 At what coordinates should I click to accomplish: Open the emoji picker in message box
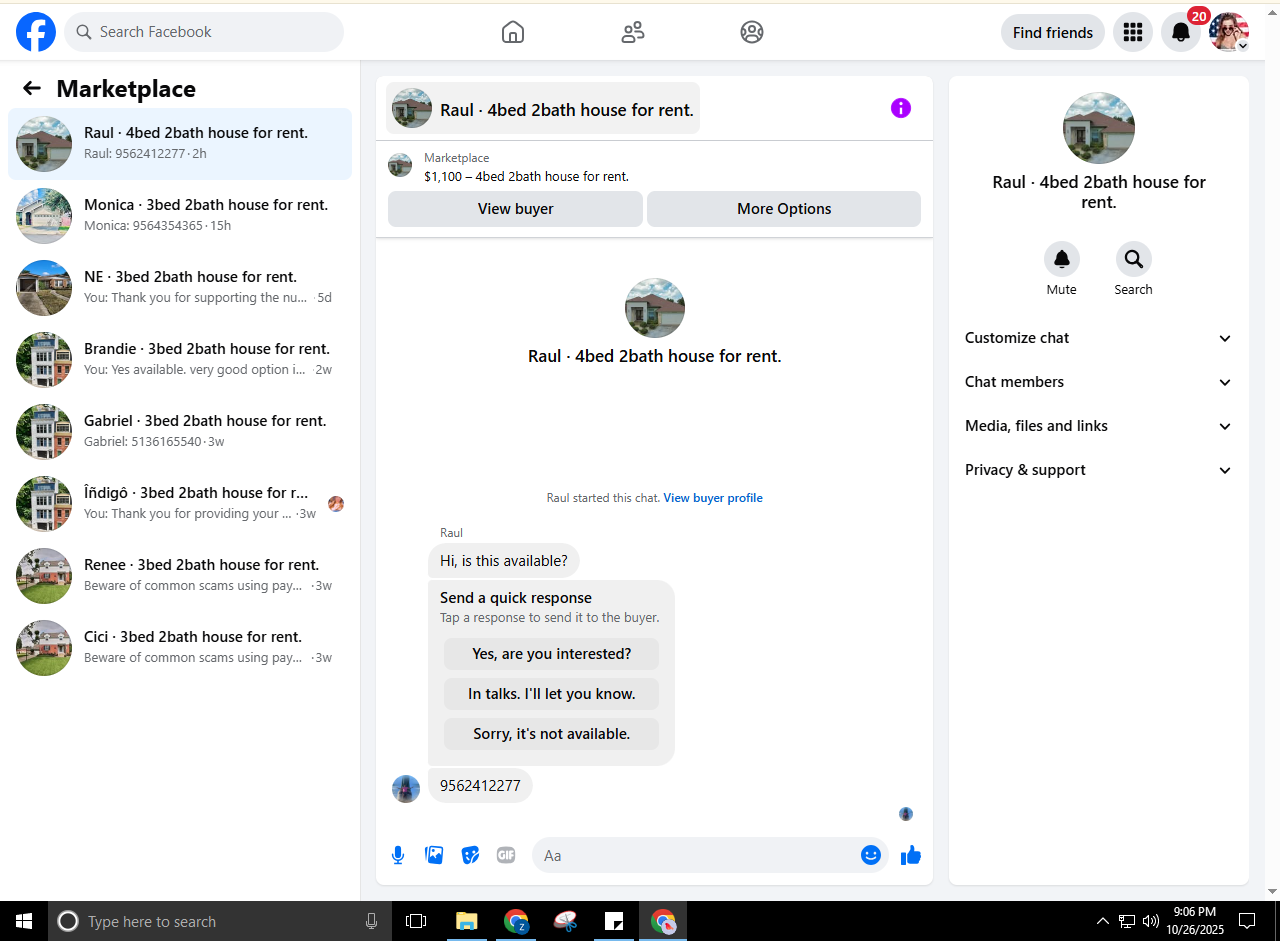(871, 855)
